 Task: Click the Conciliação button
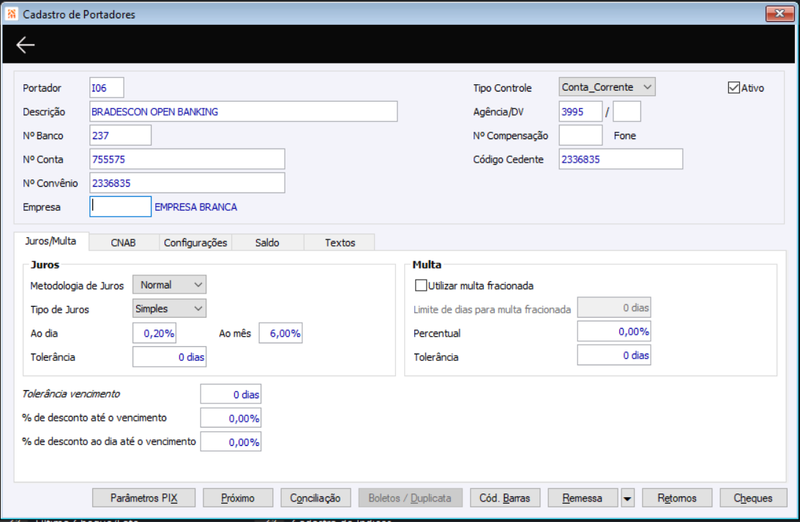coord(315,498)
